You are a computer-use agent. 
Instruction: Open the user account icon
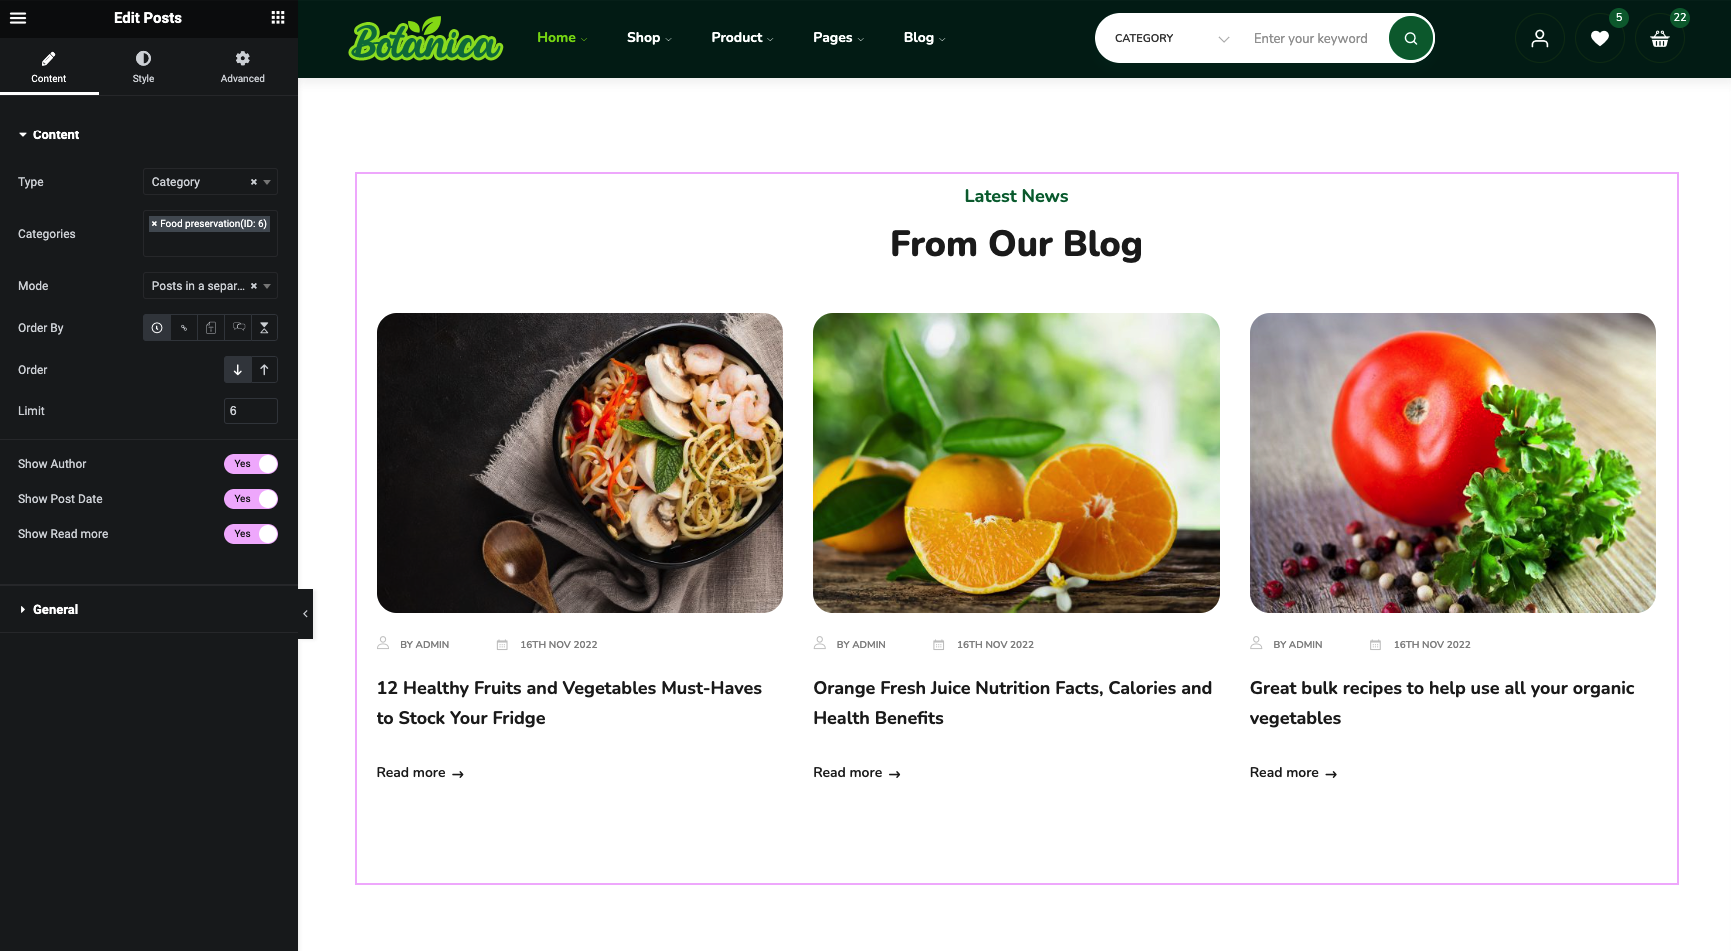click(x=1540, y=38)
